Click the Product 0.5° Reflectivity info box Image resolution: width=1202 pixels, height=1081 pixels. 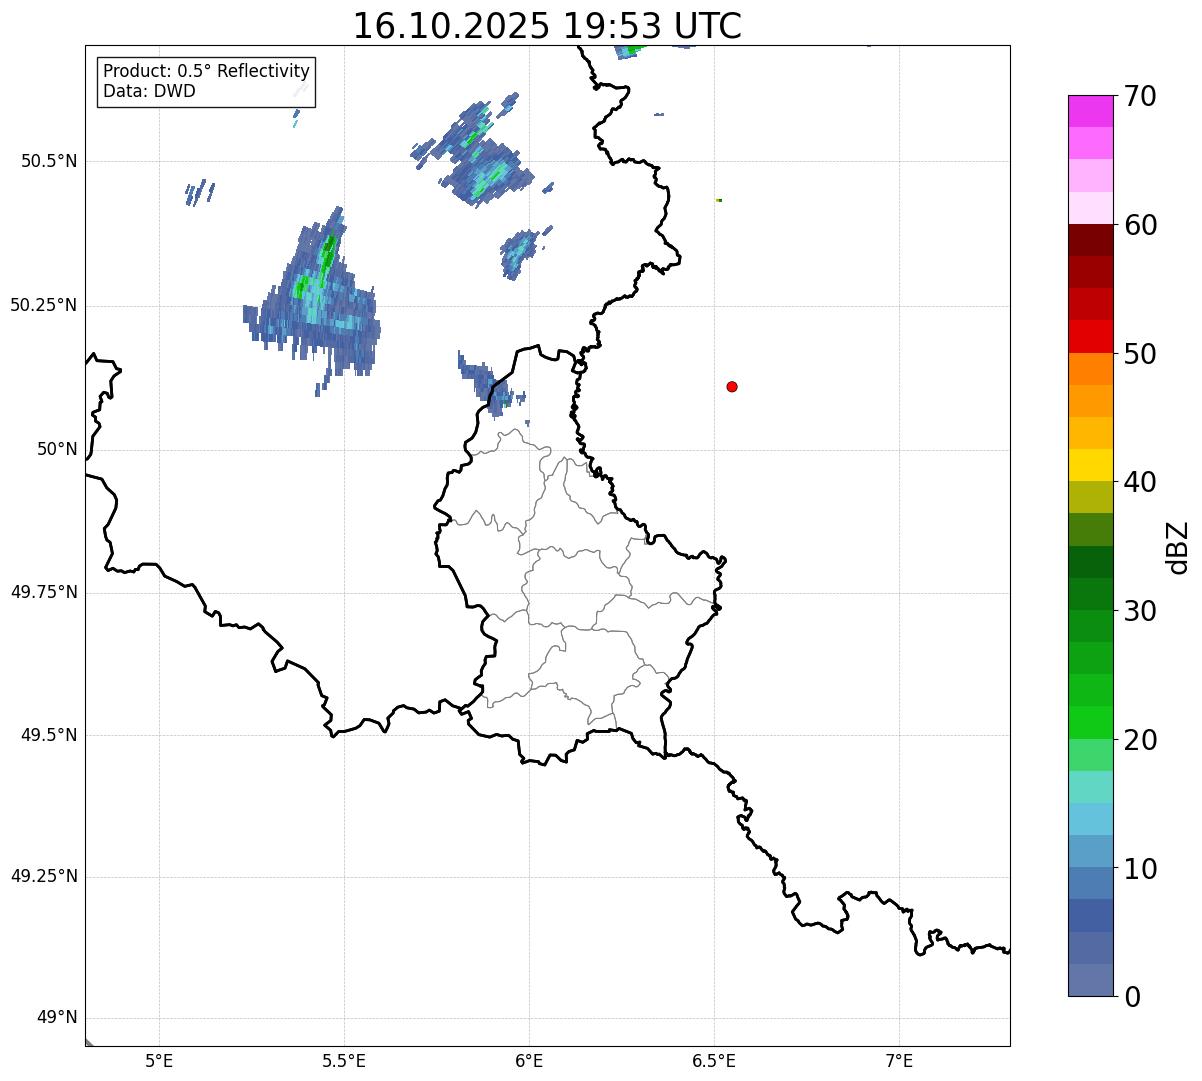pos(206,82)
